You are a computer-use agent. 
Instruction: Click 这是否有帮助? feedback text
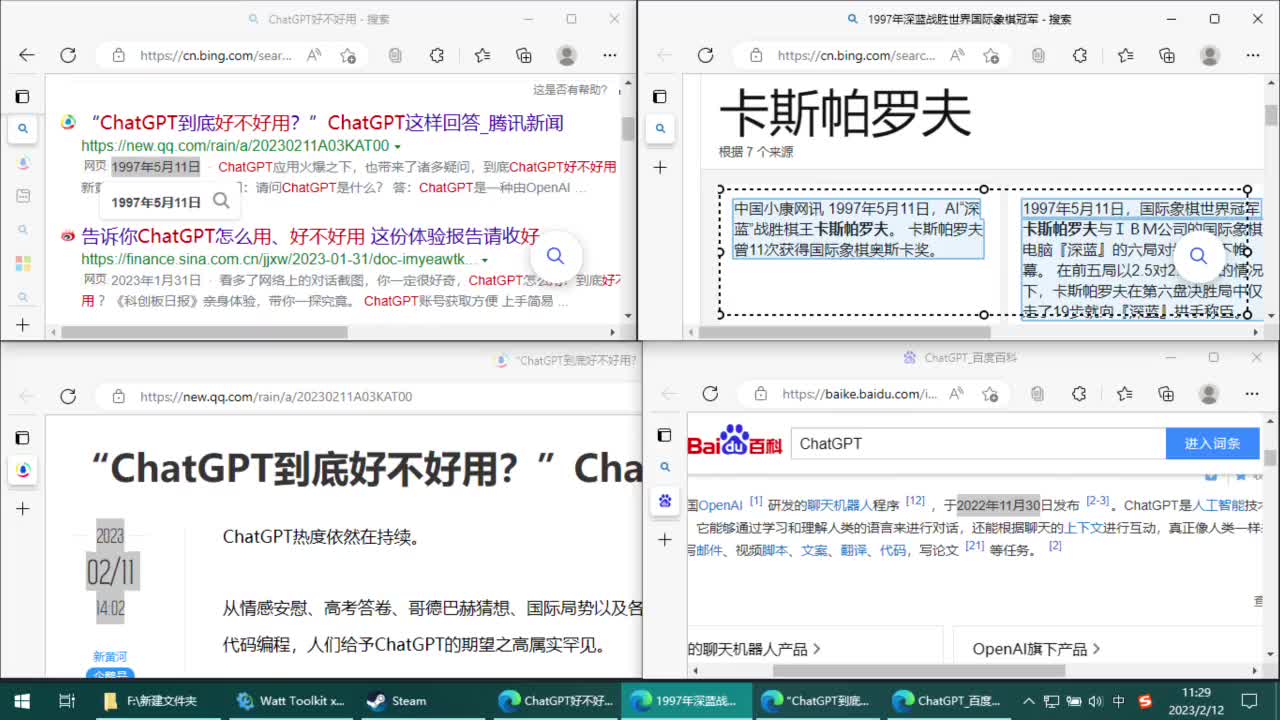click(570, 89)
